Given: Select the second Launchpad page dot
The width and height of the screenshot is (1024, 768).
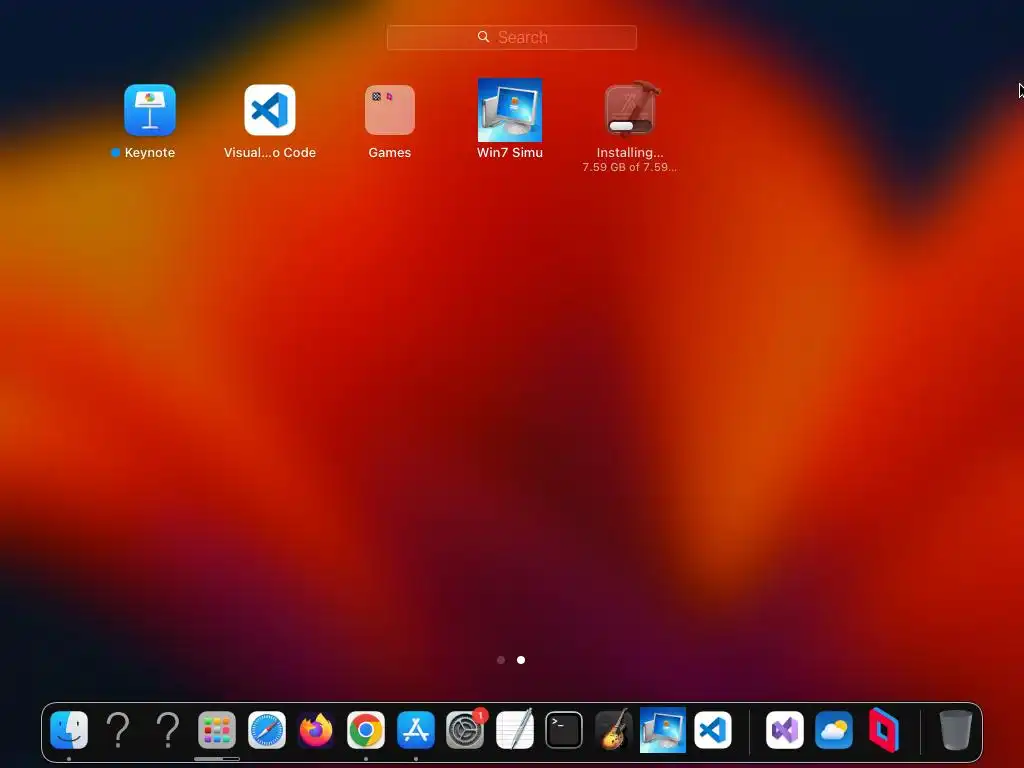Looking at the screenshot, I should tap(520, 660).
